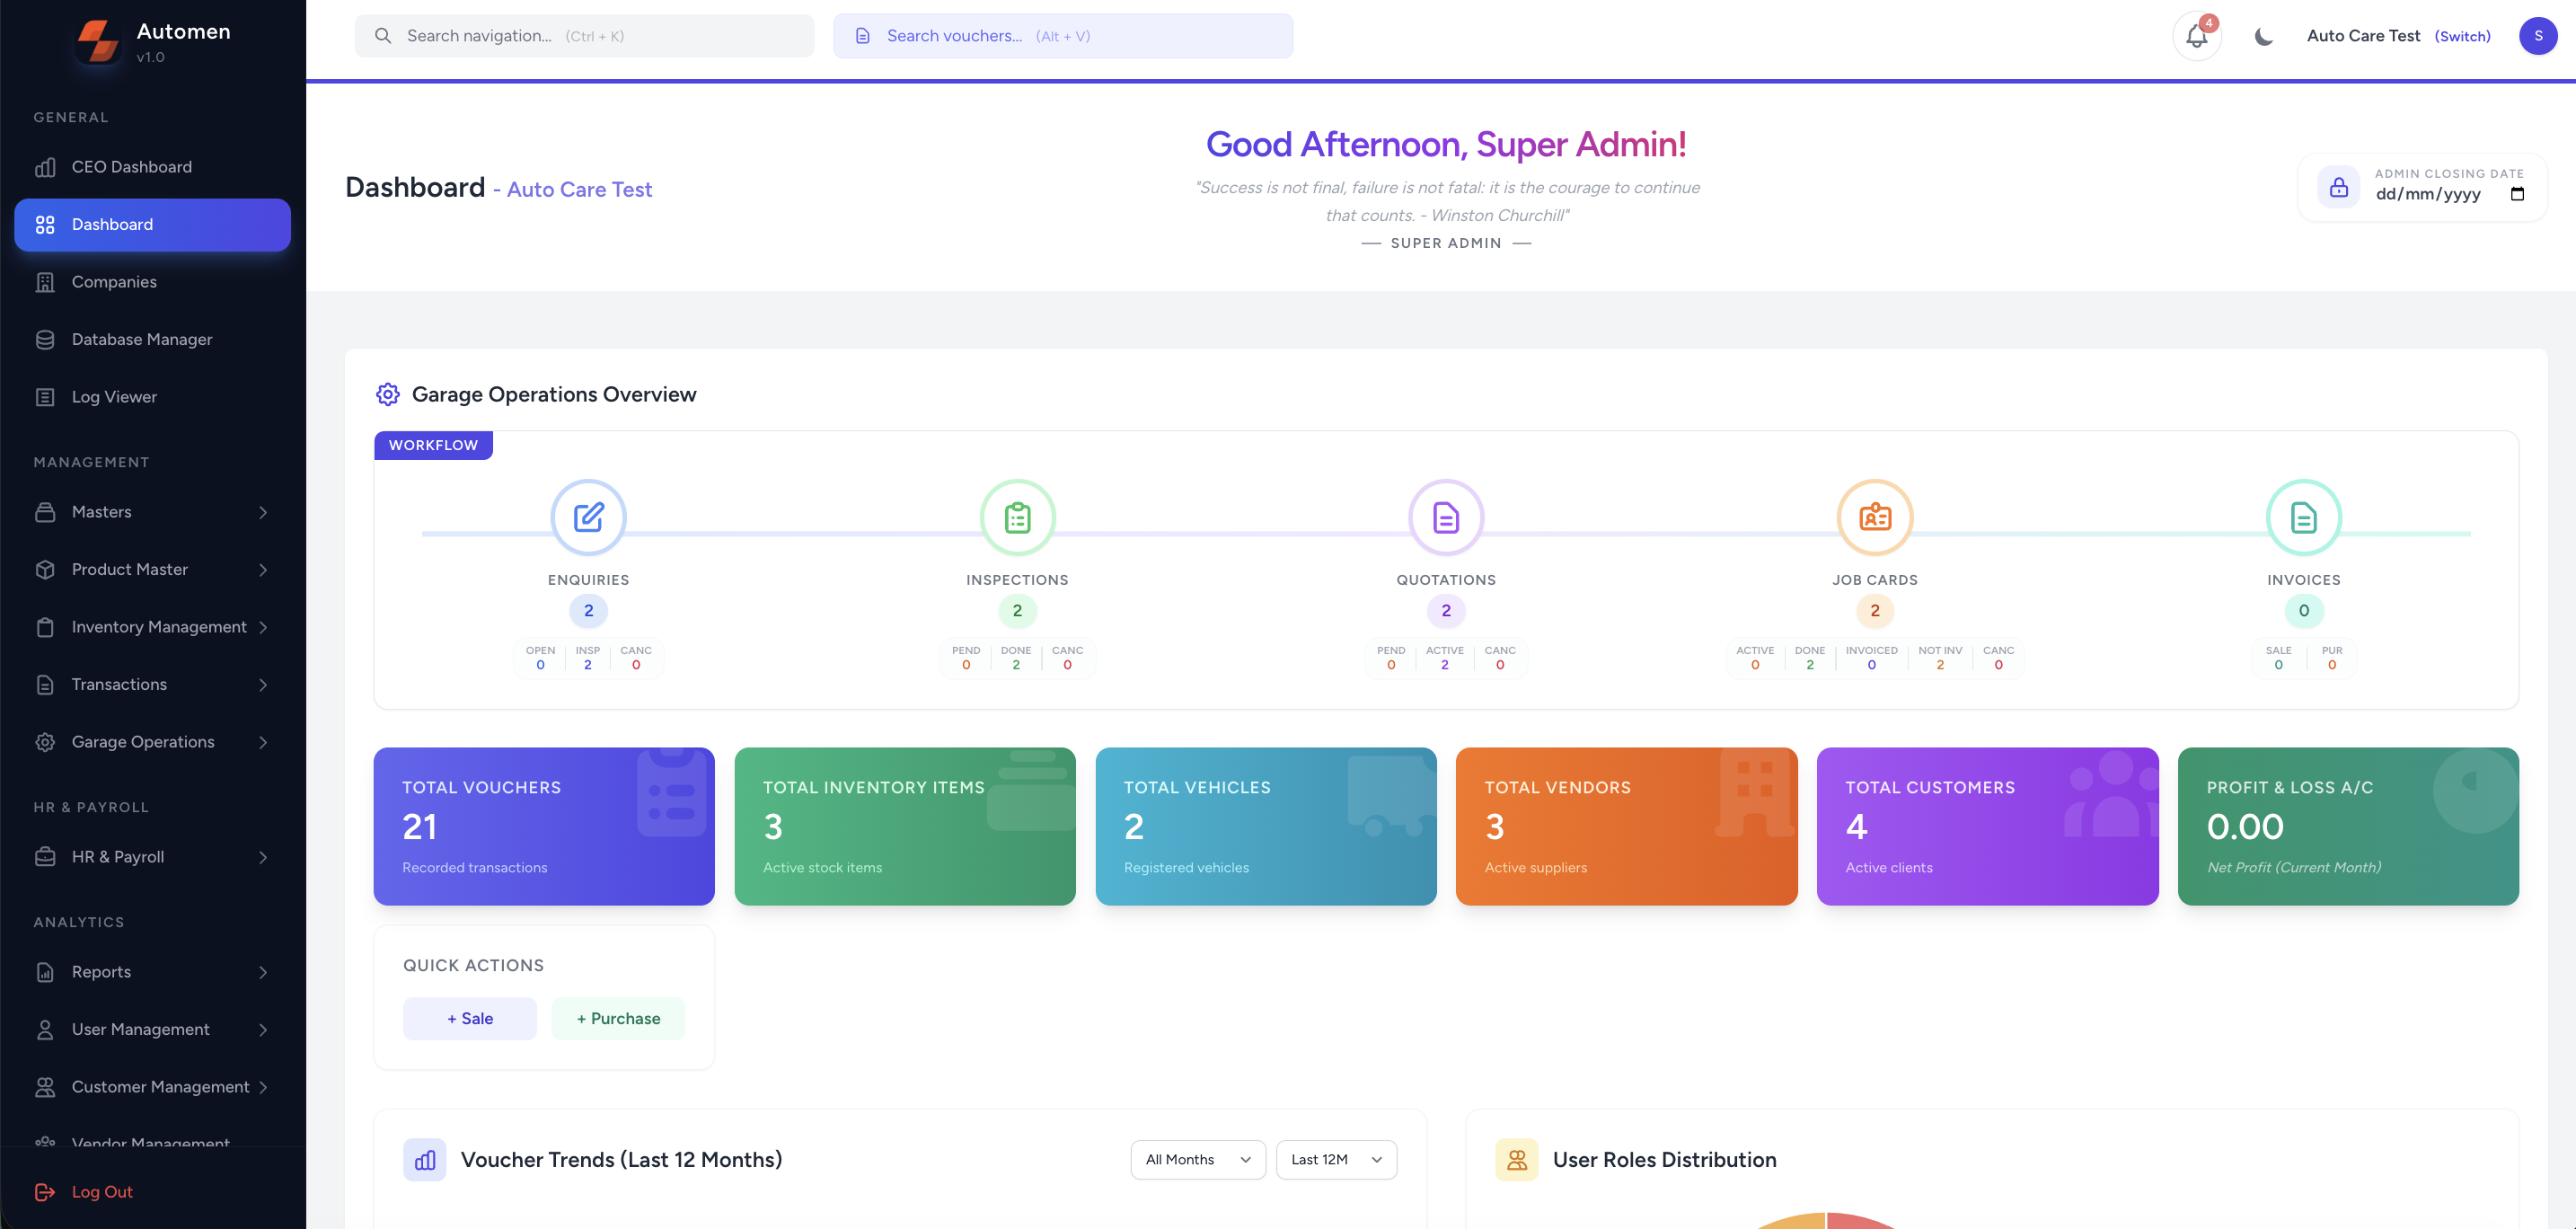Screen dimensions: 2576x1229
Task: Click the admin closing date lock icon
Action: tap(2339, 187)
